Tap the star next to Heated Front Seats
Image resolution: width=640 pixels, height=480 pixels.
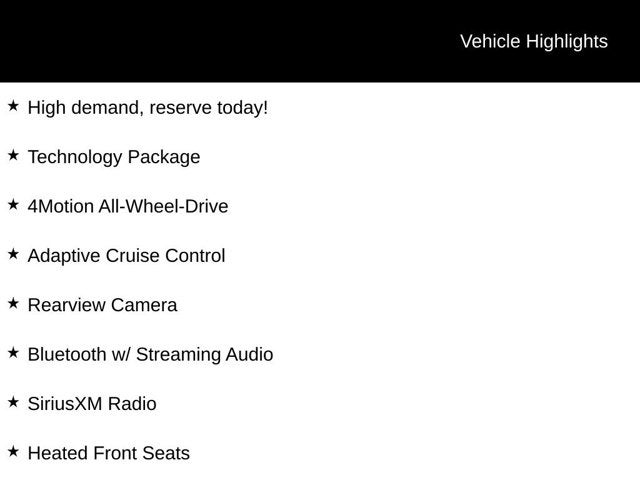[x=13, y=451]
